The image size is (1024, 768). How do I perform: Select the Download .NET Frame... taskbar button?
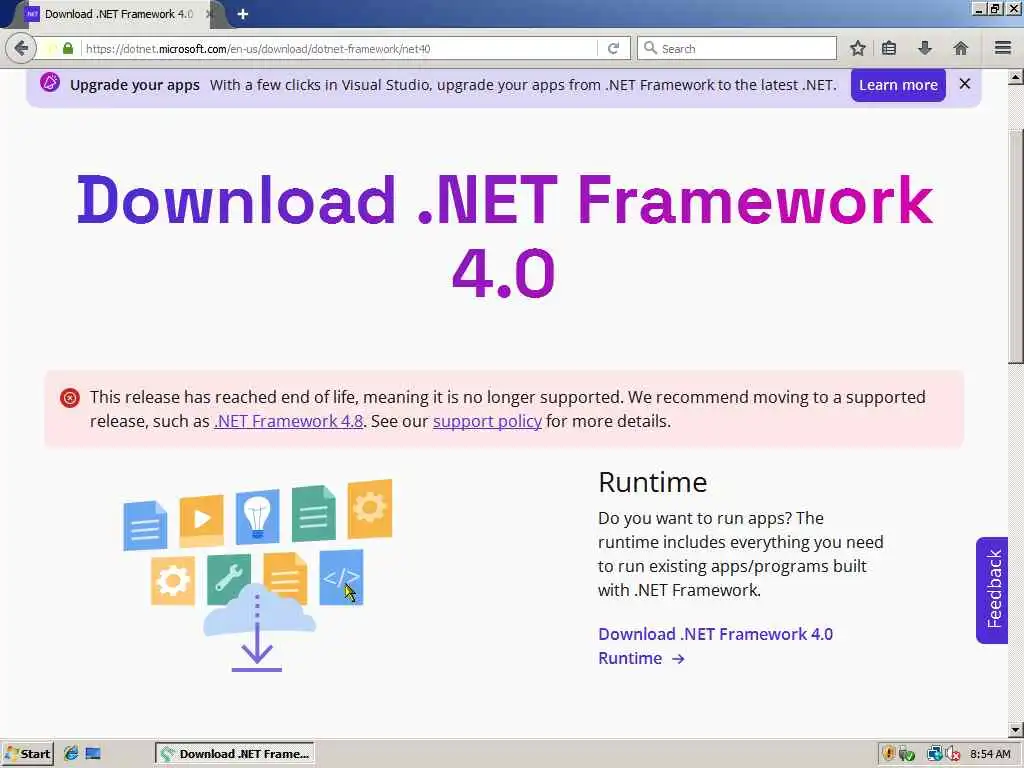click(235, 754)
